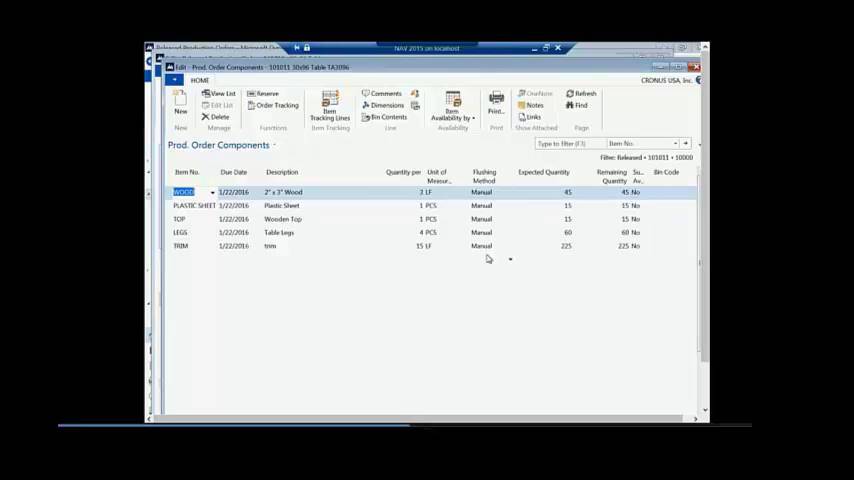Click the CRONUS USA, Inc. company name
This screenshot has height=480, width=854.
[666, 80]
